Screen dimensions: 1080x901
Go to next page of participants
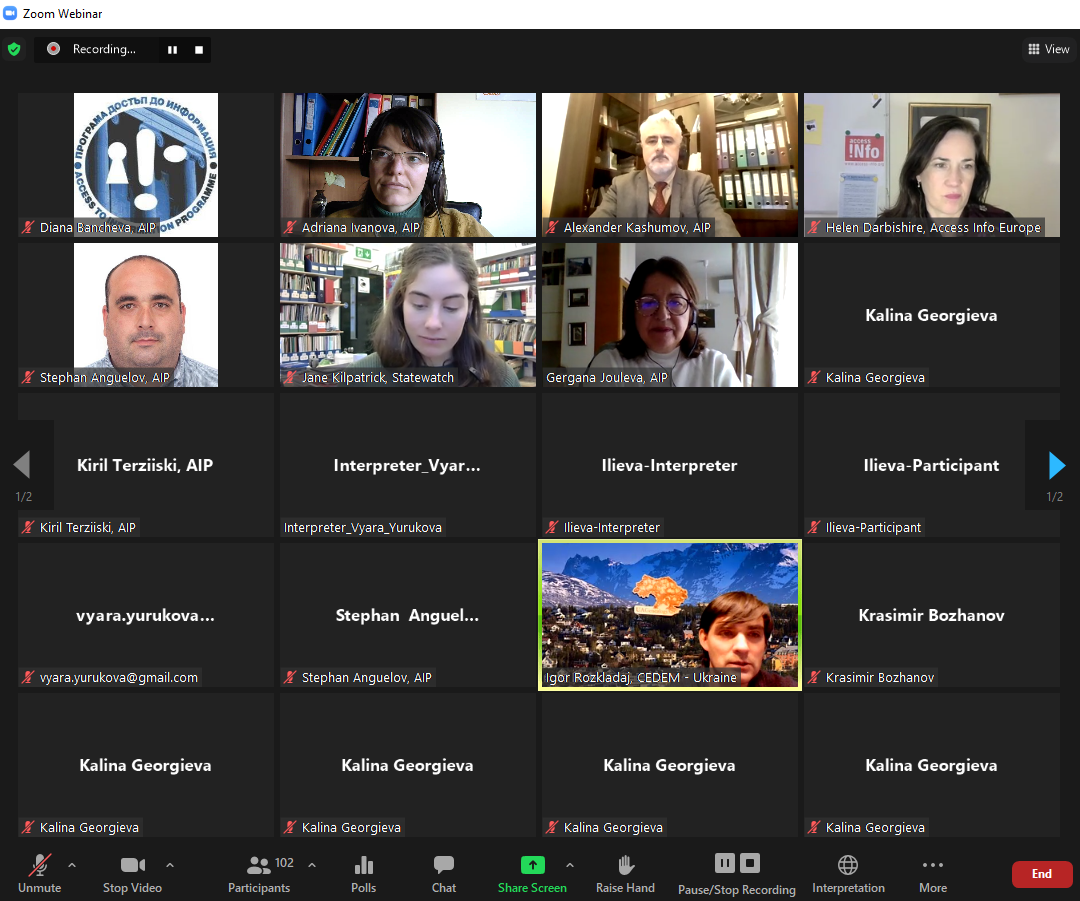point(1056,466)
